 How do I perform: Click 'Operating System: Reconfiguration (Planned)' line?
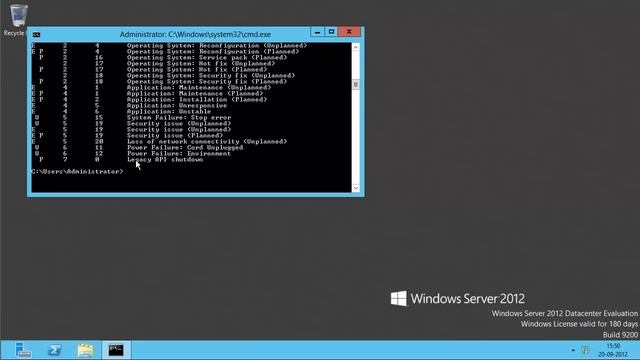click(x=213, y=51)
